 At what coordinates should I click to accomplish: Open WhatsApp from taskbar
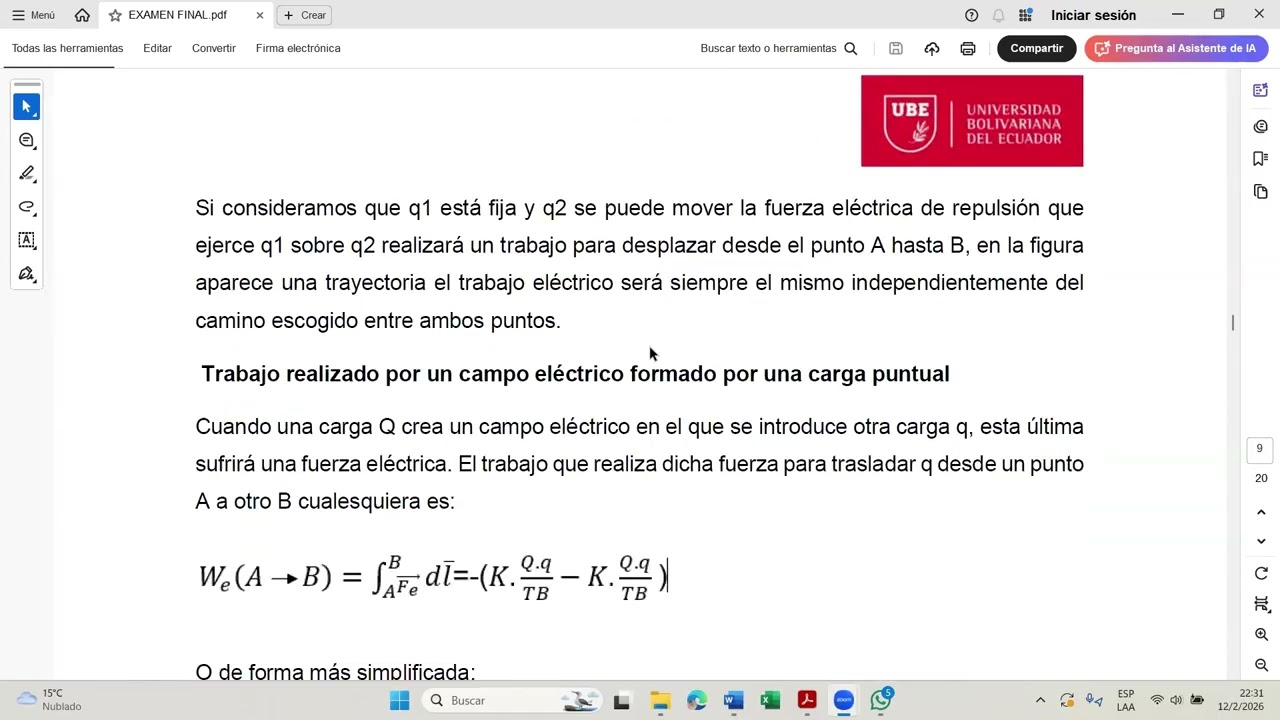881,700
